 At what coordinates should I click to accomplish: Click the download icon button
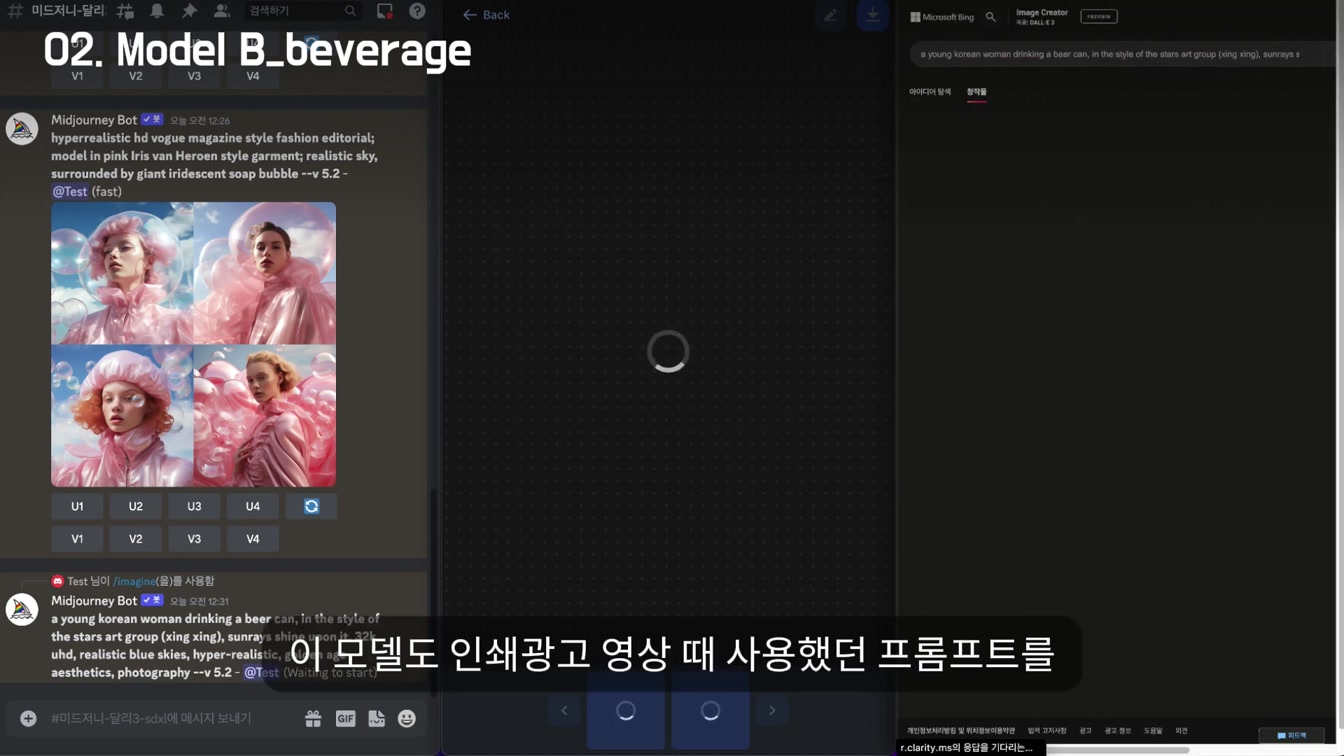pos(872,15)
